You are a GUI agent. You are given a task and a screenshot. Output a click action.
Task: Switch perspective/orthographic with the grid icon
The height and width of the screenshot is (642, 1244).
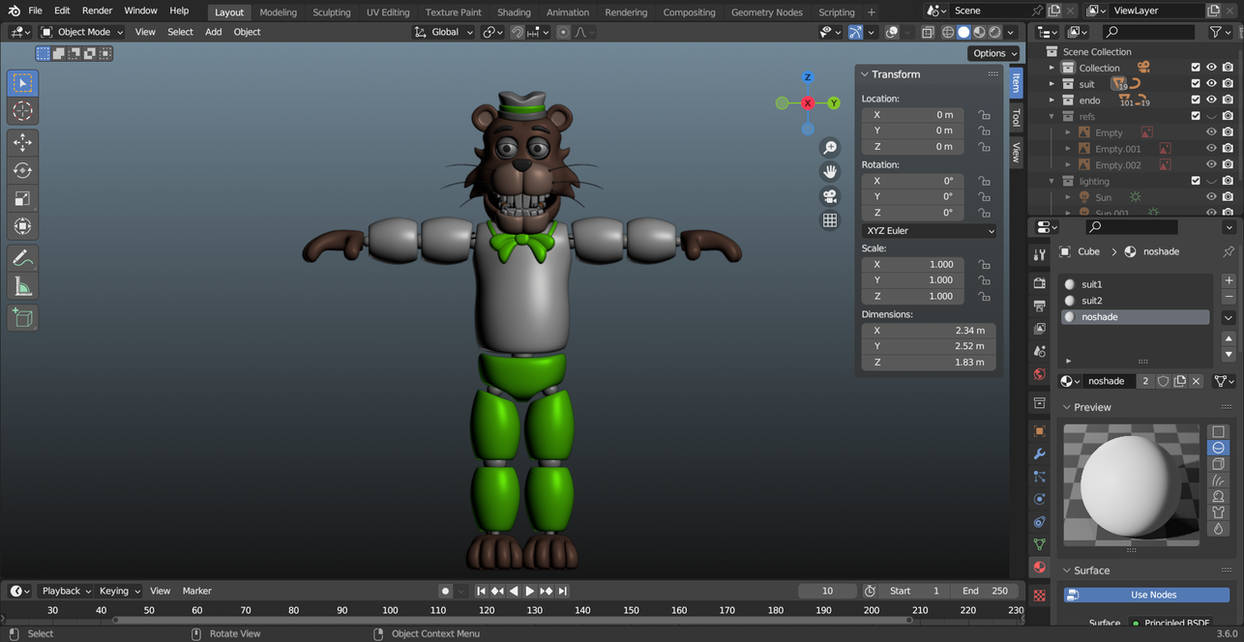pos(830,220)
